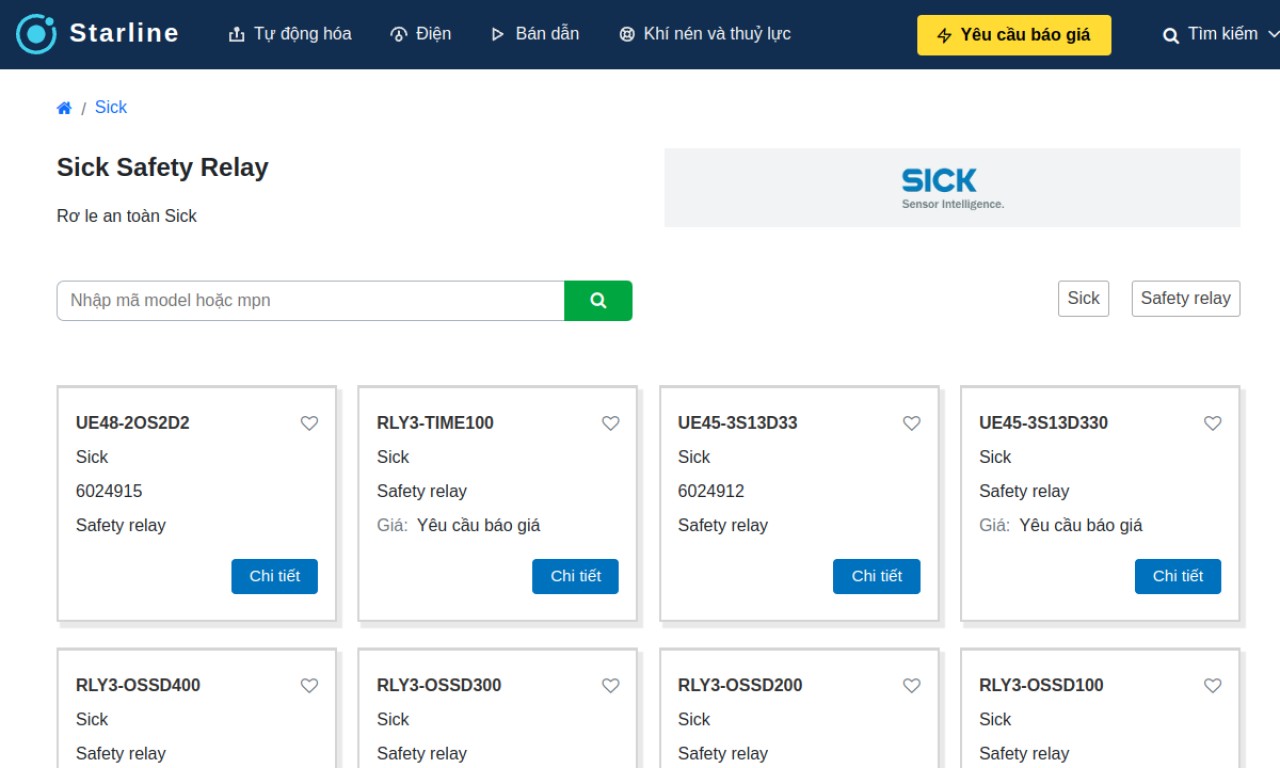
Task: Click heart icon on RLY3-OSSD400 card
Action: click(309, 685)
